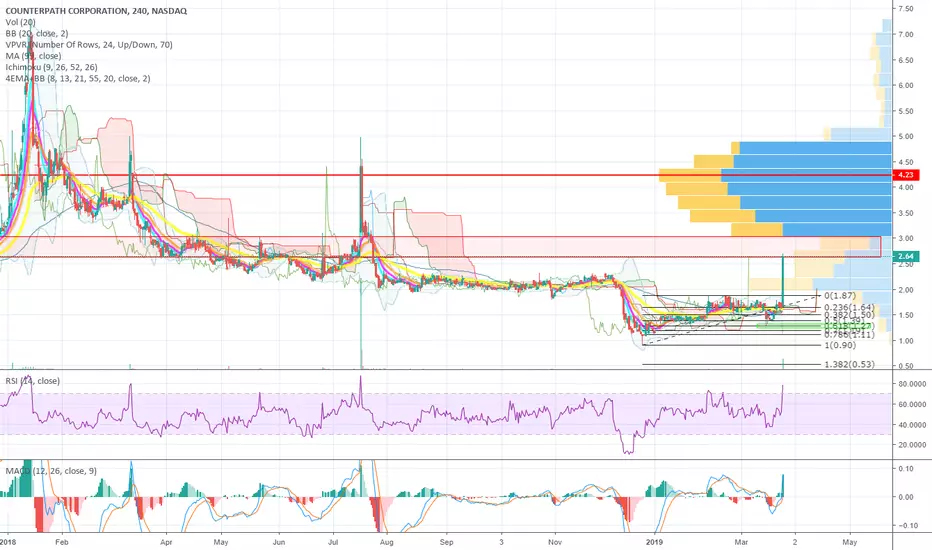Click the 0.10 MACD axis value

[x=906, y=469]
